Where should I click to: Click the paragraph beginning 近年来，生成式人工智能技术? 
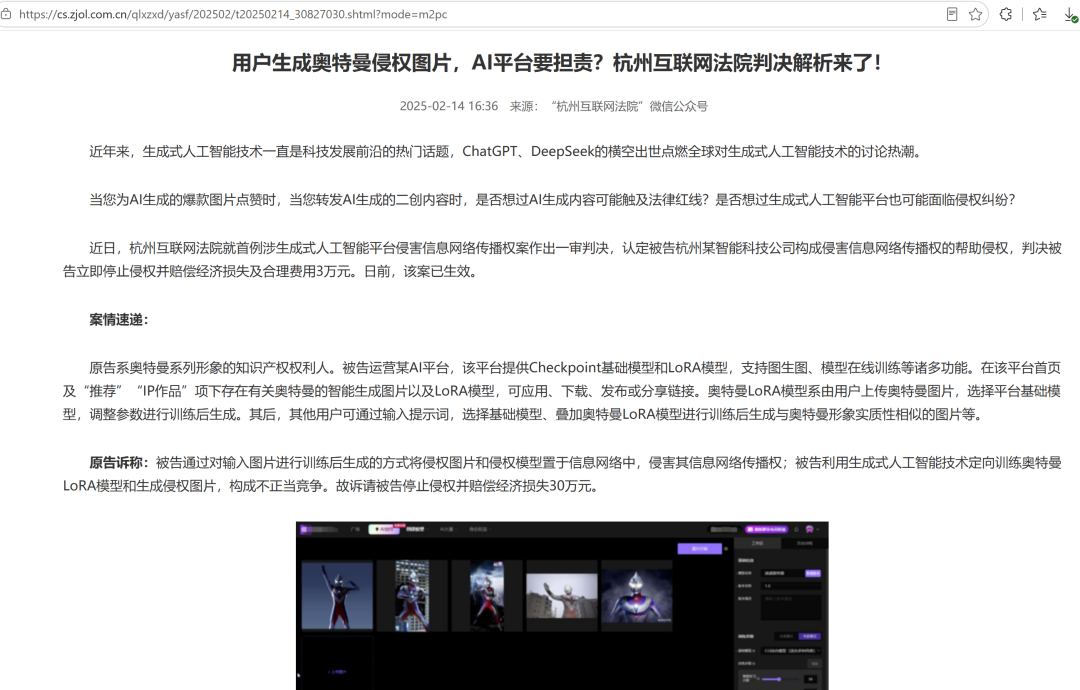(506, 151)
